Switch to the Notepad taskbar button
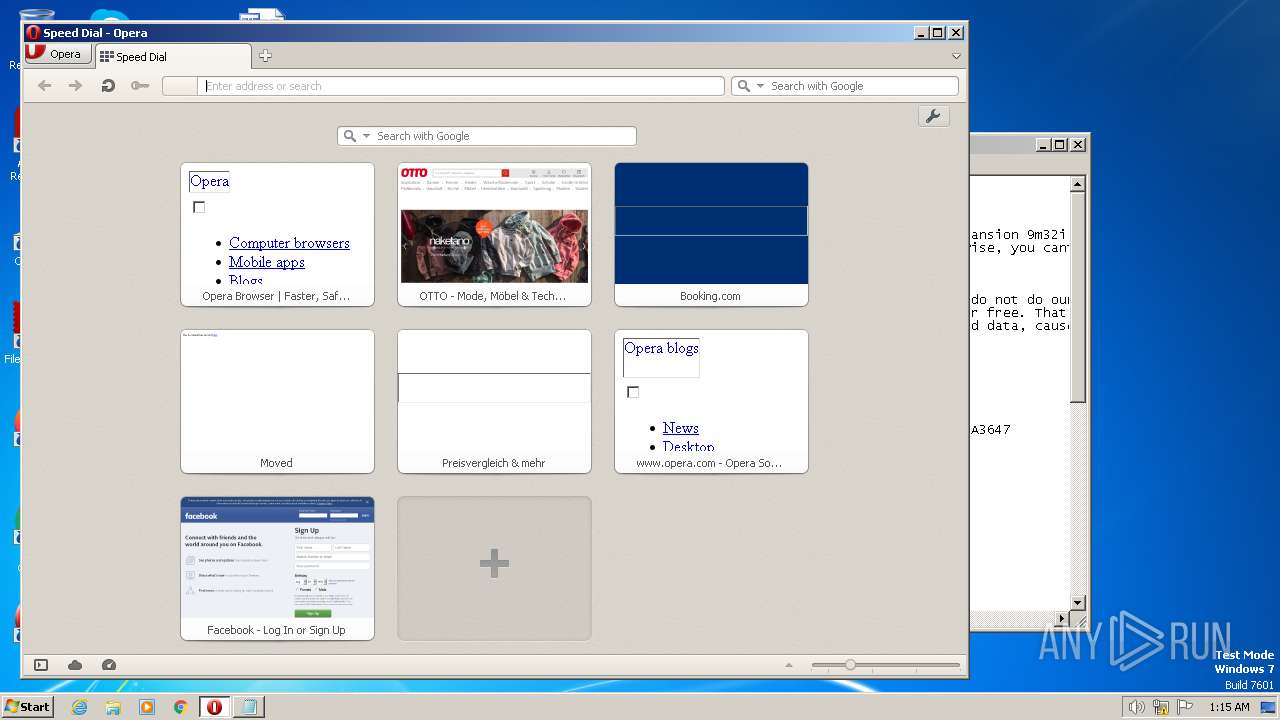 tap(248, 707)
